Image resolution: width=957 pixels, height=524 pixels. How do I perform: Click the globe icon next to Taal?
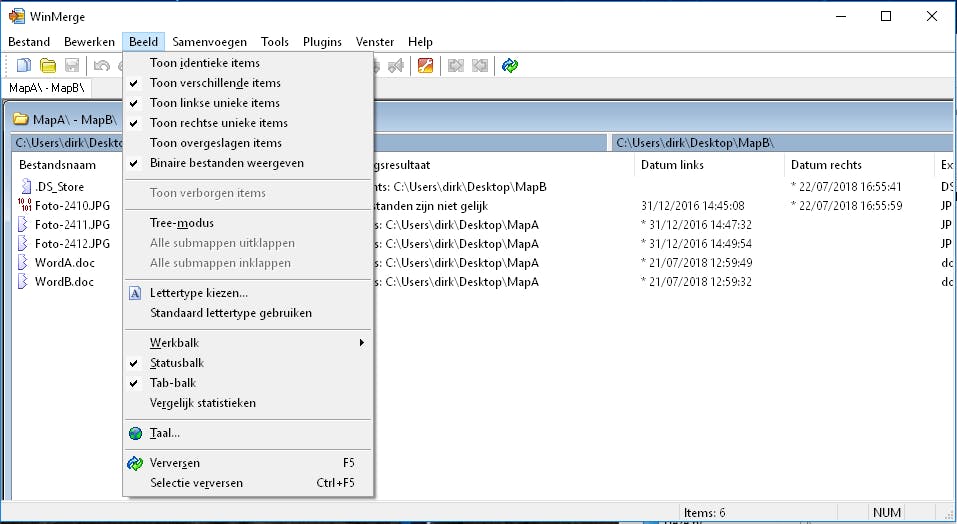point(135,433)
